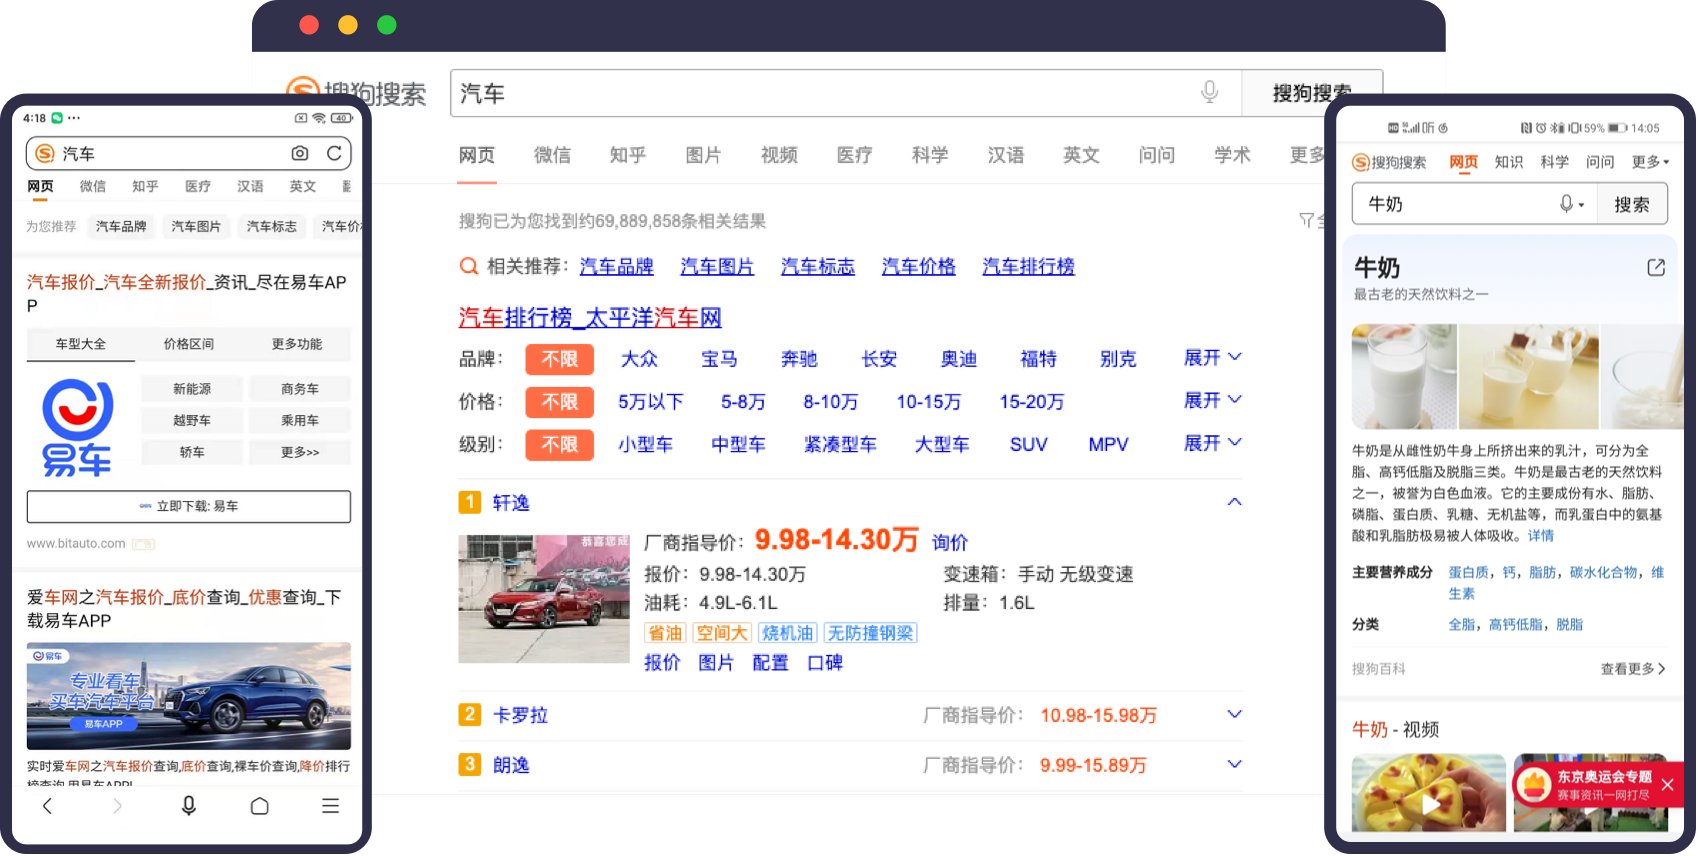
Task: Tap 汽车图片 suggestion chip in left phone
Action: 196,227
